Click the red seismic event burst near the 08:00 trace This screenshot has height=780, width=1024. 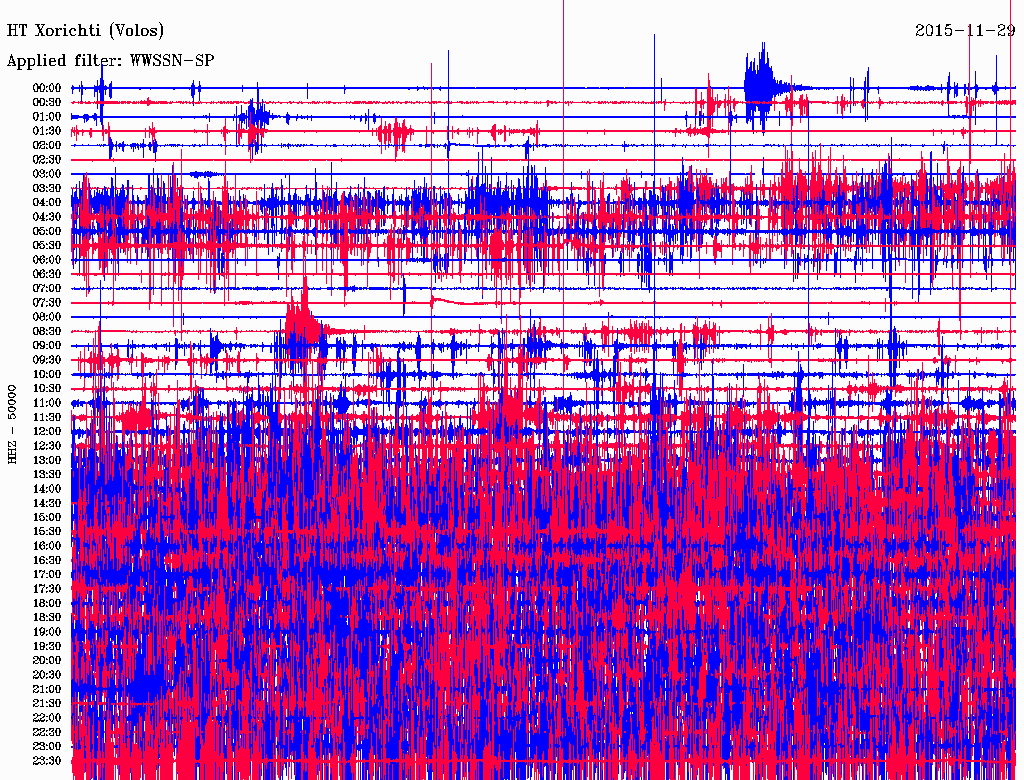pos(304,320)
